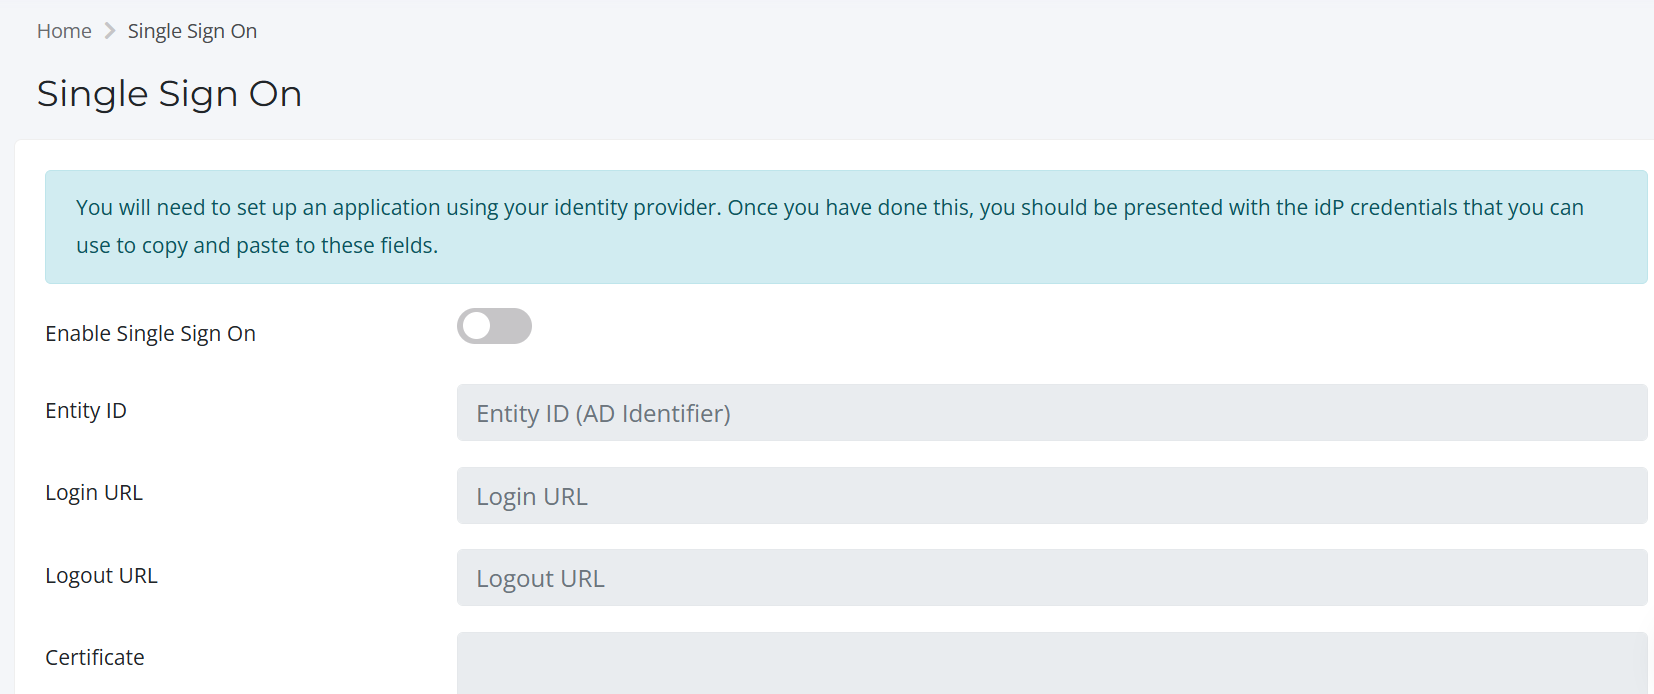Focus the Logout URL text field
This screenshot has height=694, width=1654.
[x=1051, y=578]
